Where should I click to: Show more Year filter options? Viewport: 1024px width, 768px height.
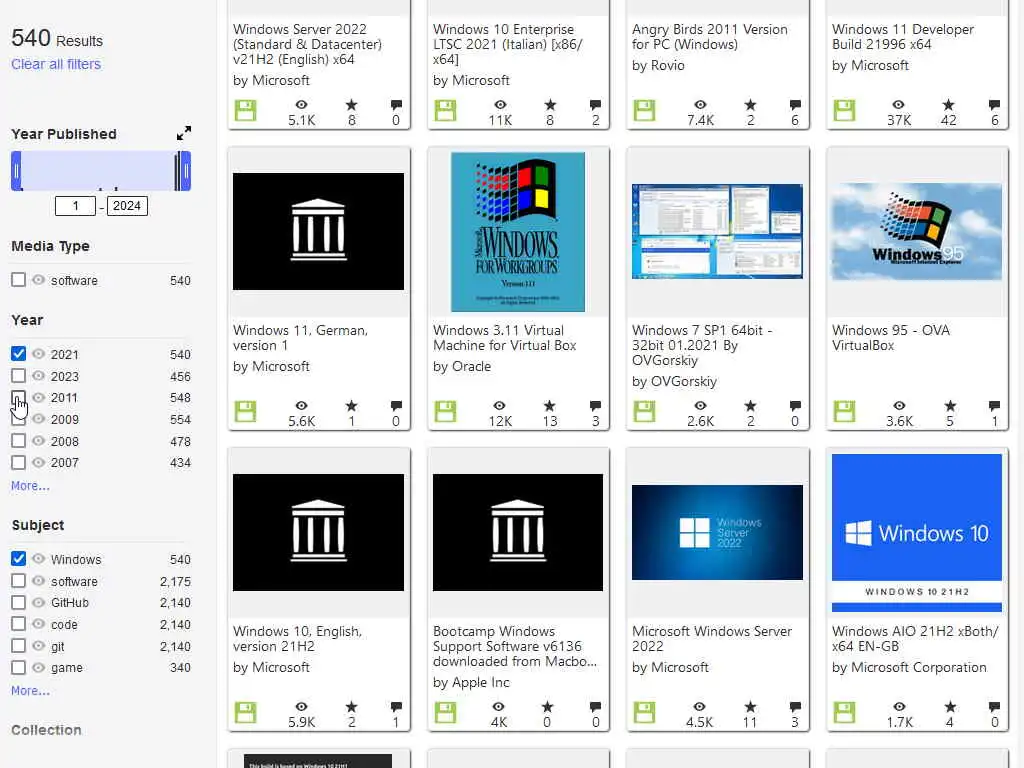pyautogui.click(x=30, y=486)
